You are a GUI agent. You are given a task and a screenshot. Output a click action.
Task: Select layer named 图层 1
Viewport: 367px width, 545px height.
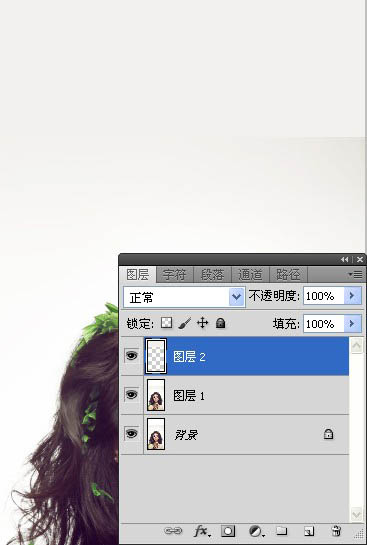pos(189,396)
